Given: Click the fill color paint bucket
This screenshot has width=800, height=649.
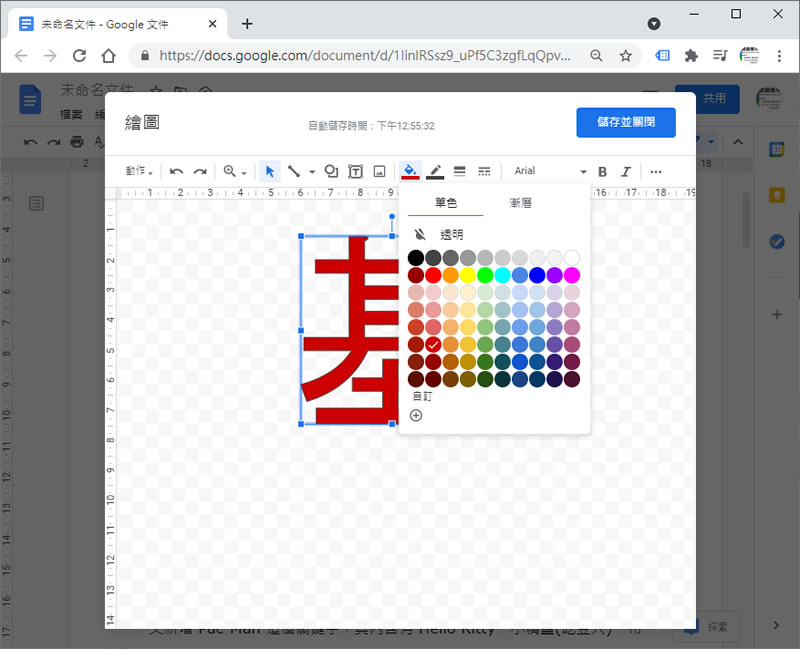Looking at the screenshot, I should pyautogui.click(x=410, y=171).
